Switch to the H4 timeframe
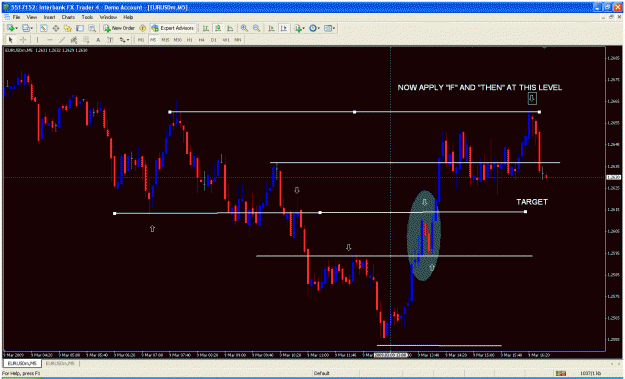The height and width of the screenshot is (379, 625). pos(201,40)
